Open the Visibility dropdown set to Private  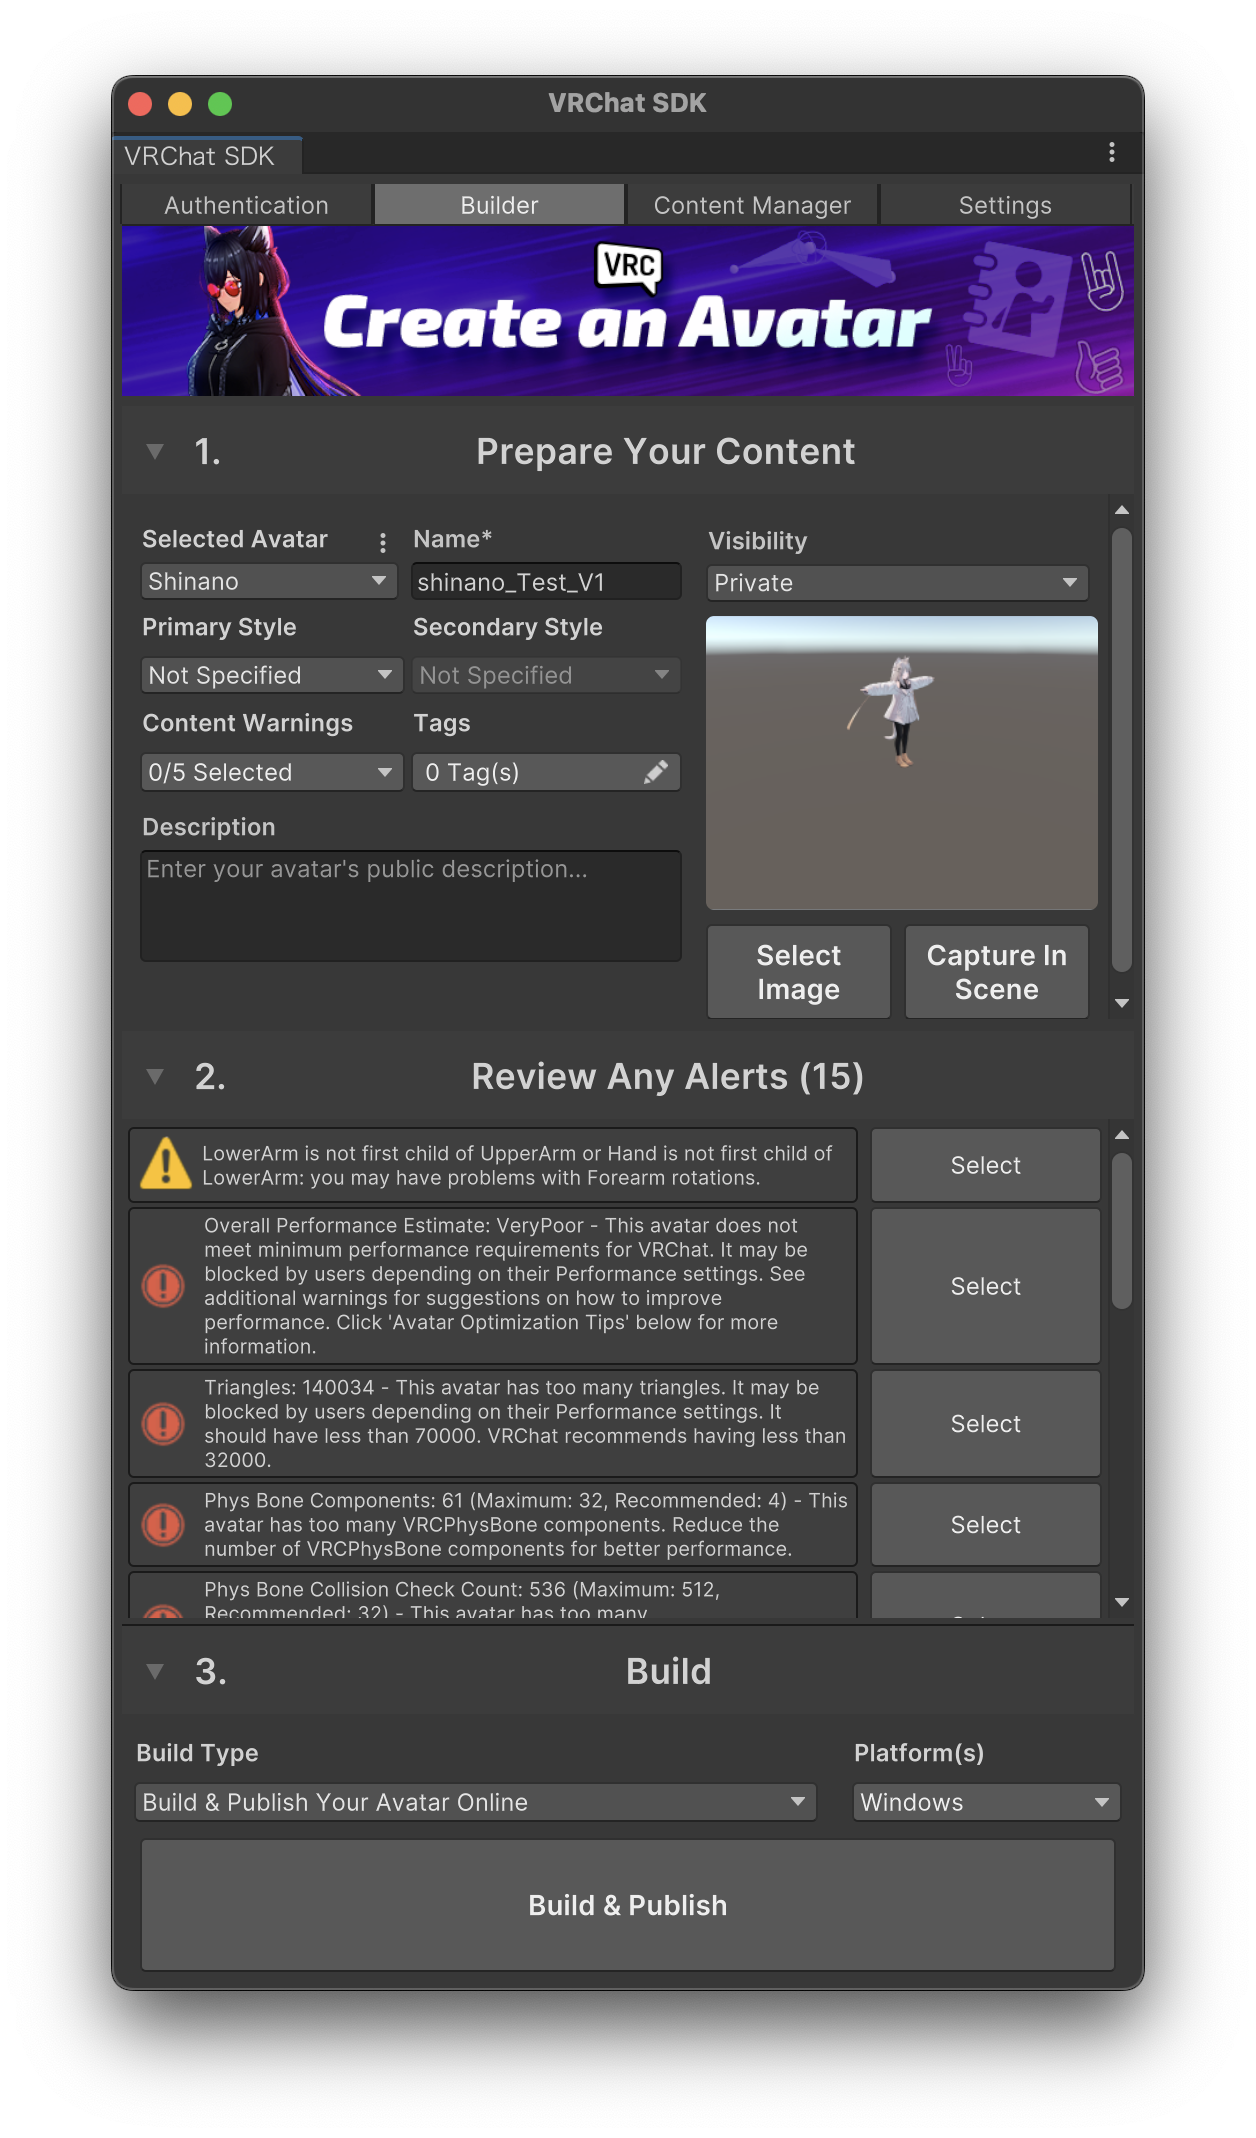pos(897,583)
